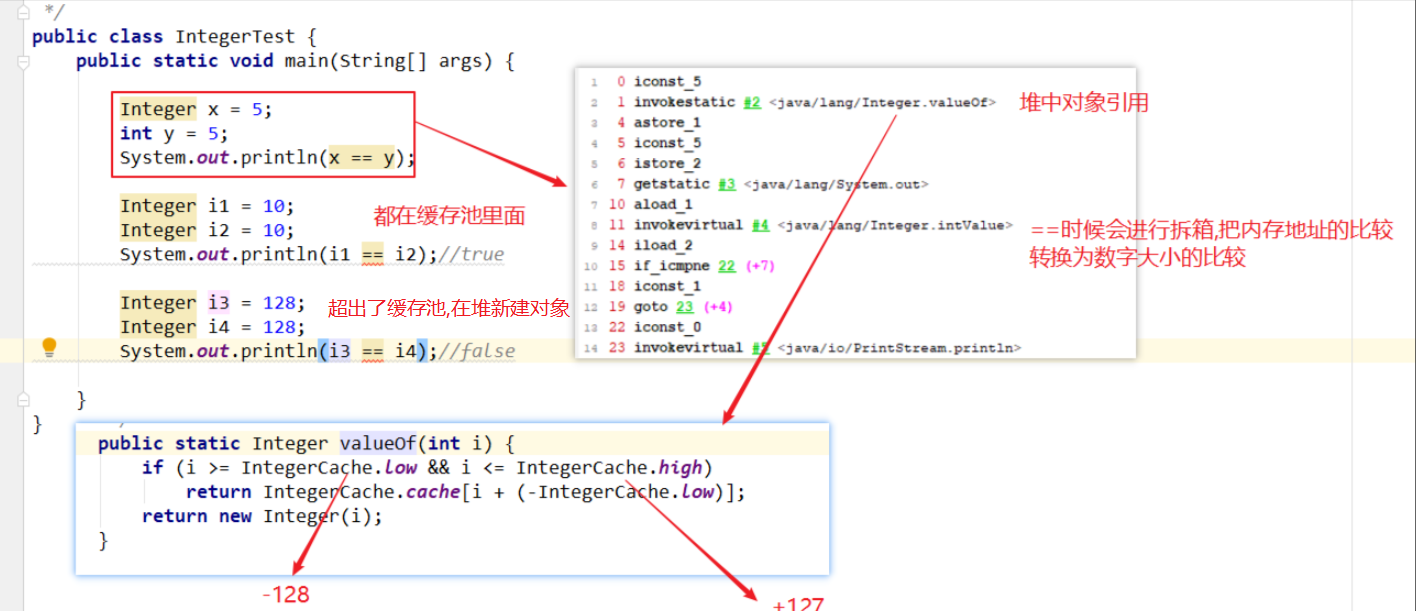
Task: Place cursor on 'public class IntegerTest {'
Action: pyautogui.click(x=174, y=37)
